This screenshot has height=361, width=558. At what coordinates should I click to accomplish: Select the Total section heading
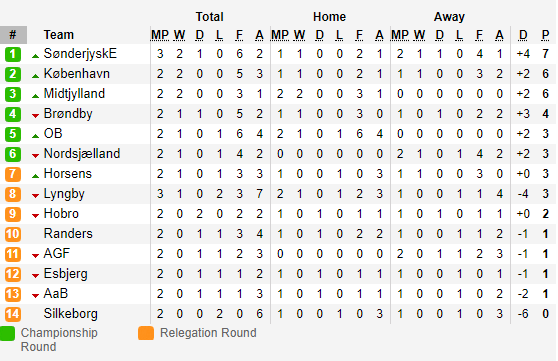point(210,17)
